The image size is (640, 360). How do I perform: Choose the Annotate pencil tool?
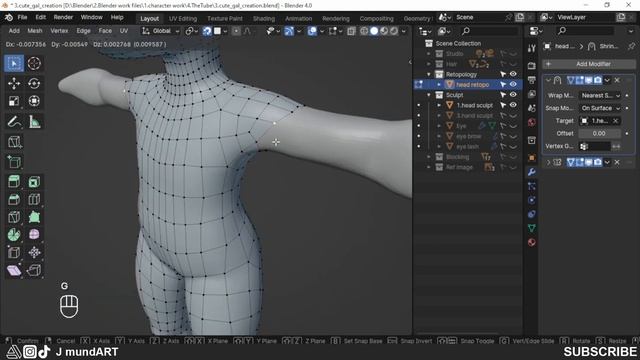pos(14,122)
